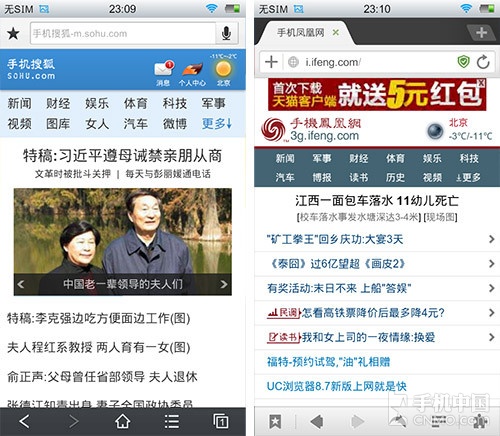Open the tab switcher icon showing 1
The width and height of the screenshot is (500, 436).
pos(221,421)
